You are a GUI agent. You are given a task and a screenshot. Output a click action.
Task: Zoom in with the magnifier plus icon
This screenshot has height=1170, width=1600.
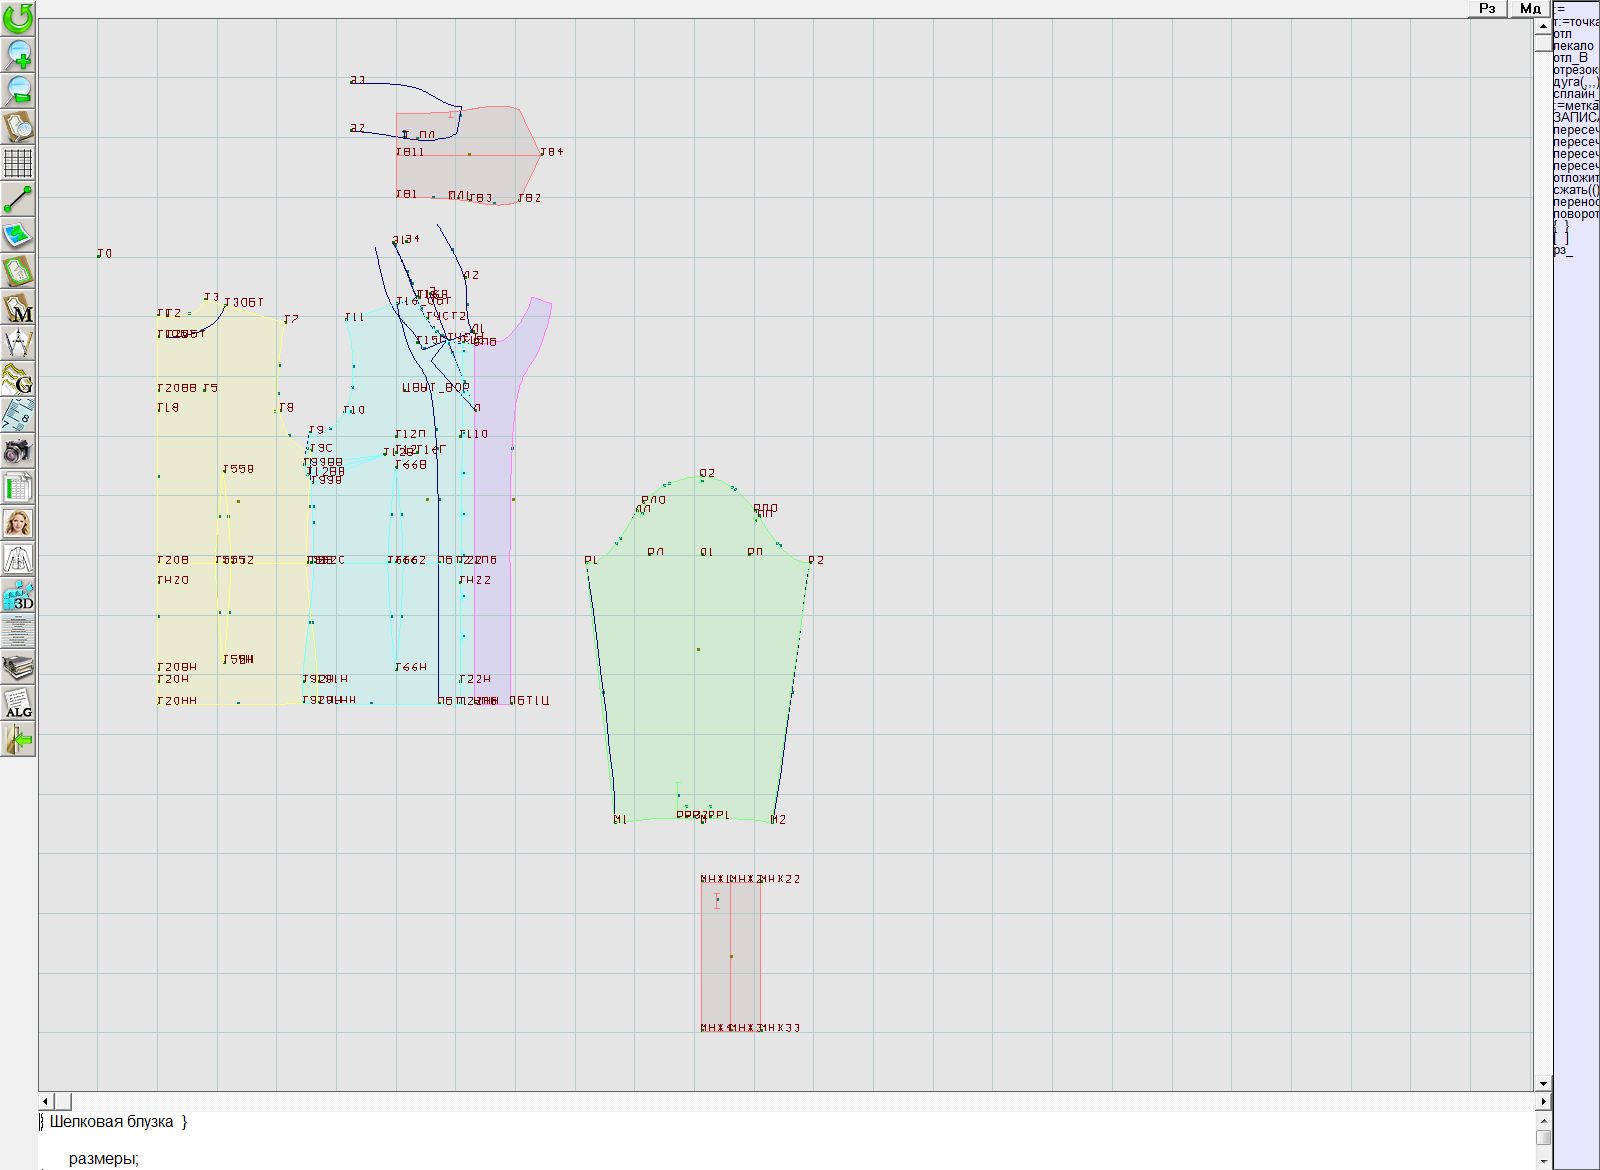(x=18, y=54)
